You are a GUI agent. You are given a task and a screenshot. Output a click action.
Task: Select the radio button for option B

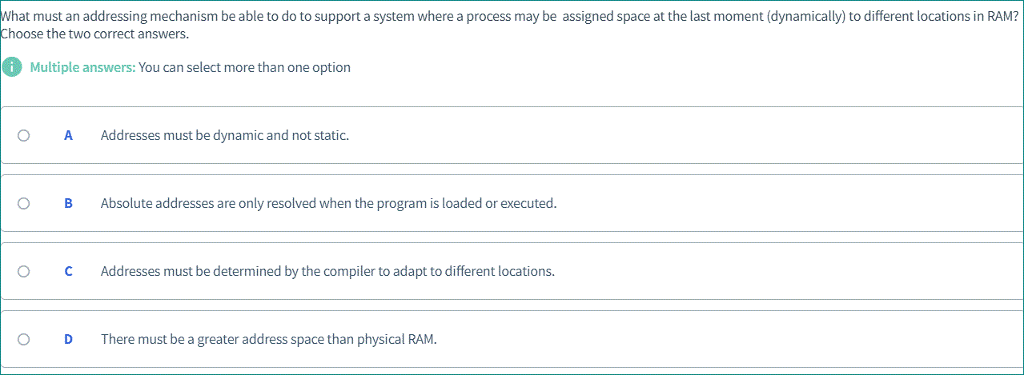click(24, 203)
